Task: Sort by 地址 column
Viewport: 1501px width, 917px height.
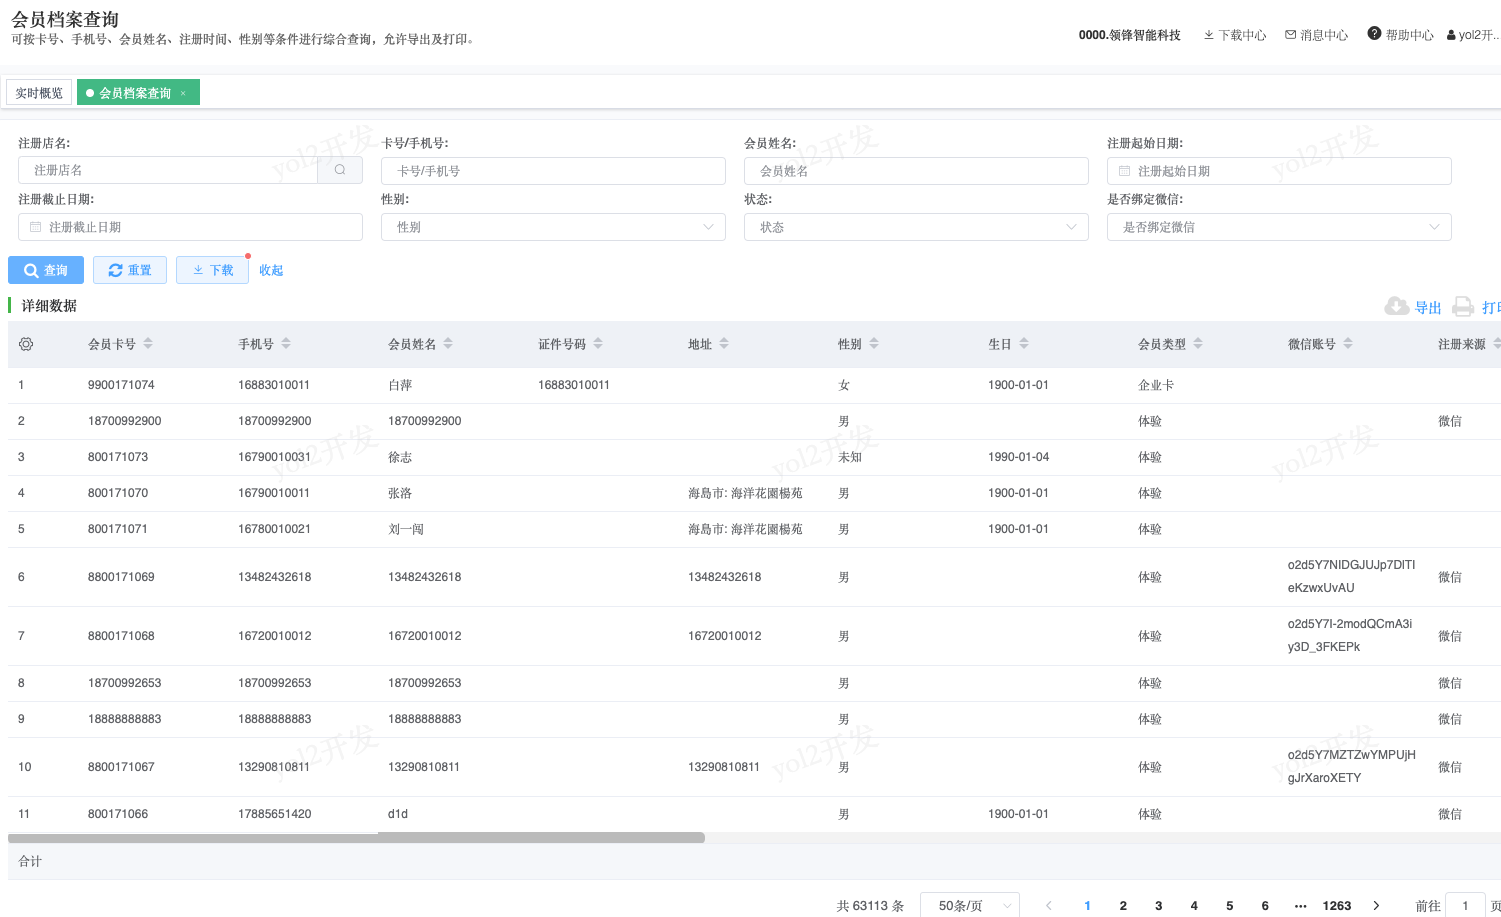Action: pos(724,344)
